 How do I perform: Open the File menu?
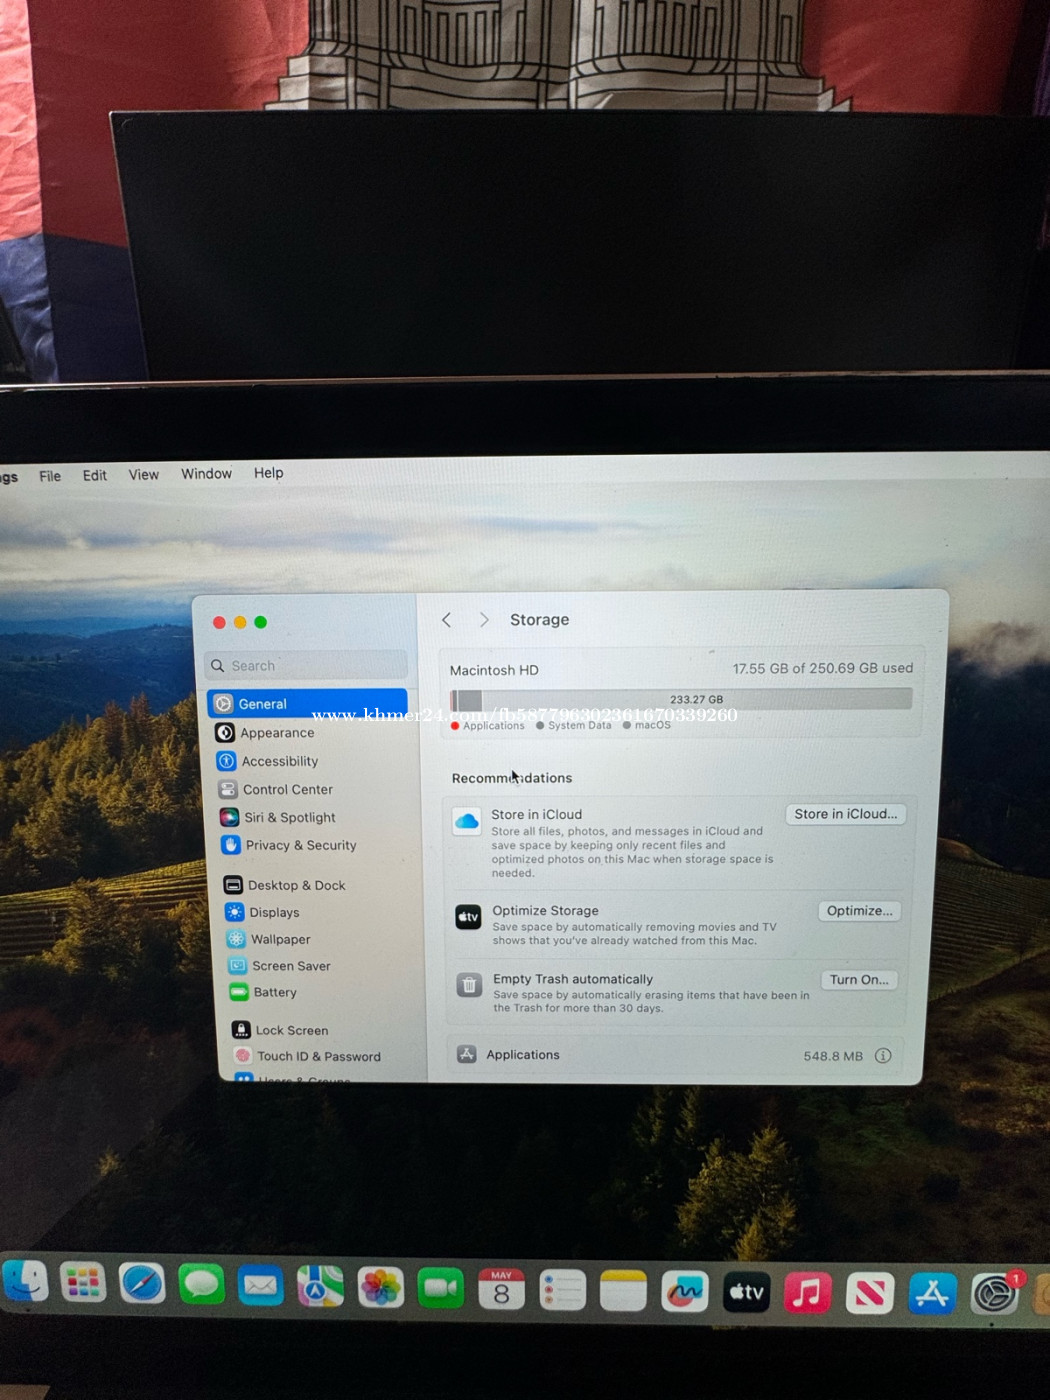coord(50,476)
